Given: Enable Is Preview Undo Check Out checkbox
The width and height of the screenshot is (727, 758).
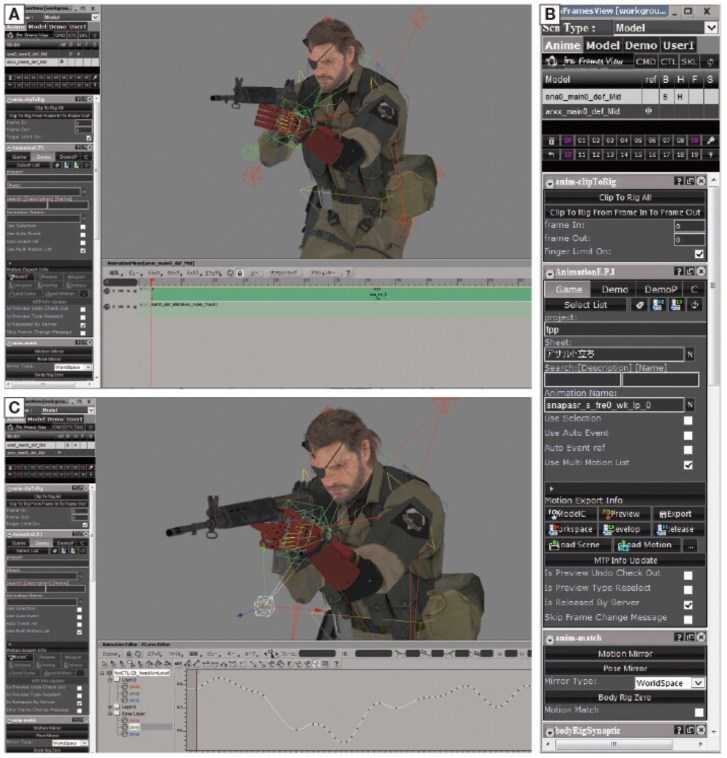Looking at the screenshot, I should (688, 575).
